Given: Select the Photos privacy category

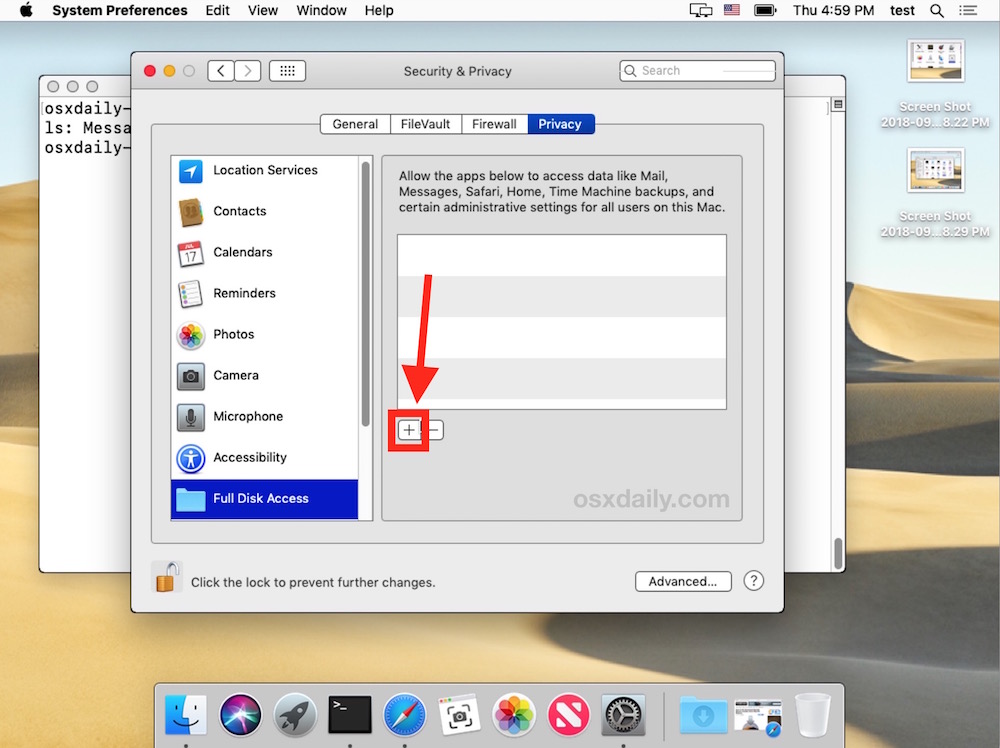Looking at the screenshot, I should click(x=233, y=334).
